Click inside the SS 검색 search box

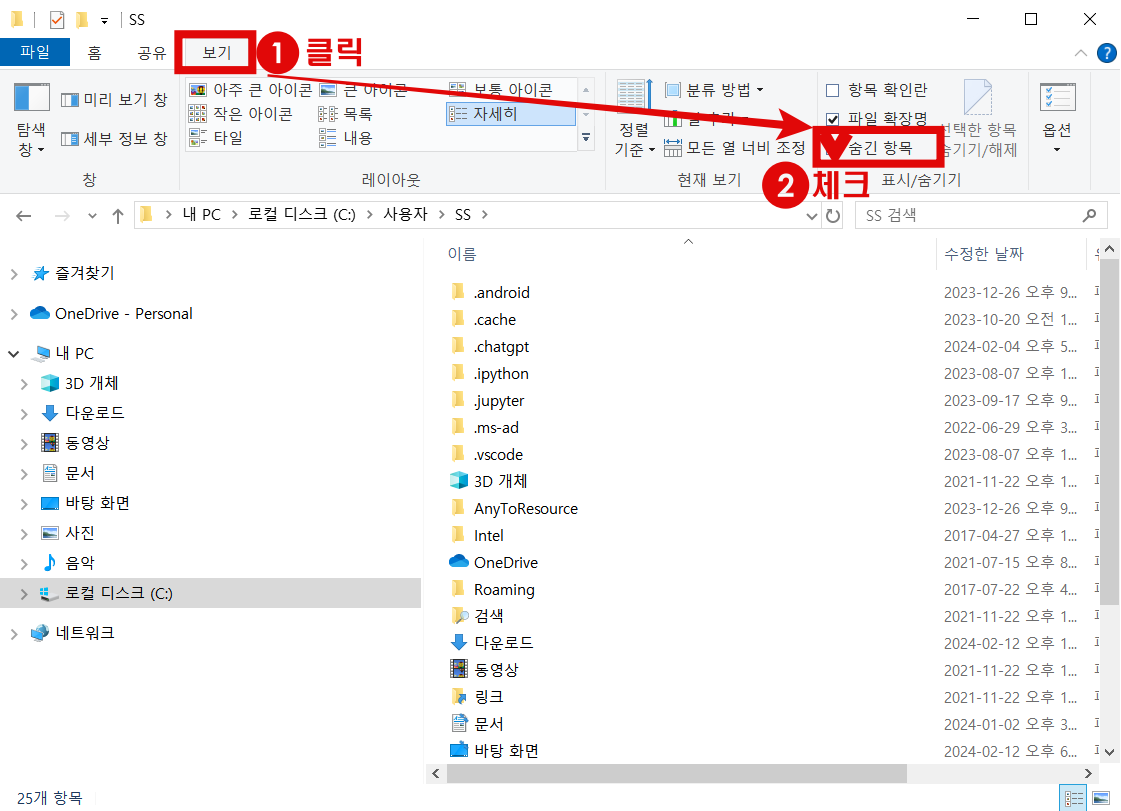click(970, 214)
